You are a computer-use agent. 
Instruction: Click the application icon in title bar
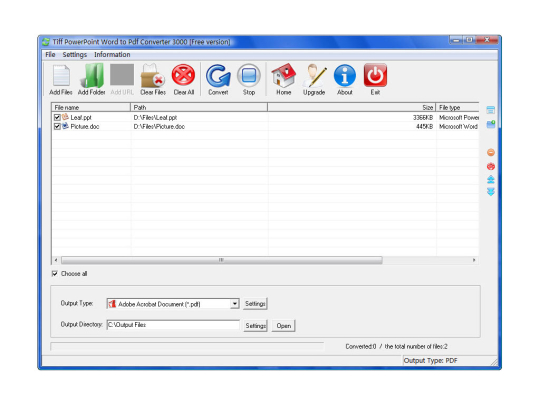click(46, 42)
